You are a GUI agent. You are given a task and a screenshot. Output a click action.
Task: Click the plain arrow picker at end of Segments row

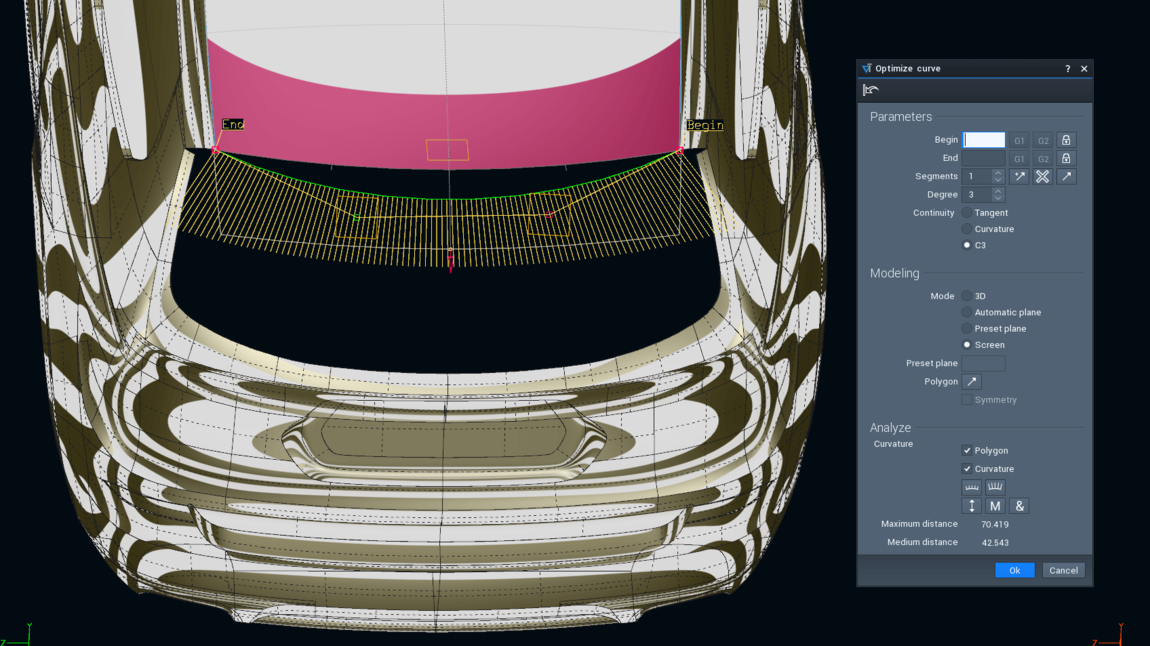tap(1066, 176)
